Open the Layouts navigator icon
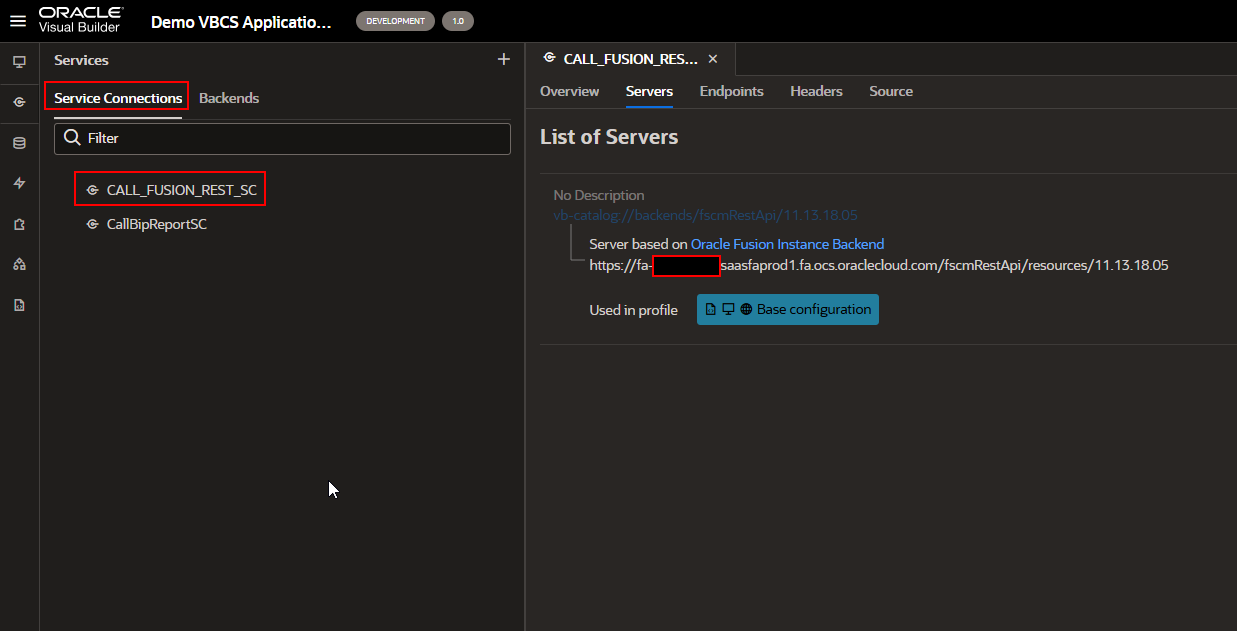Viewport: 1237px width, 631px height. [x=19, y=264]
